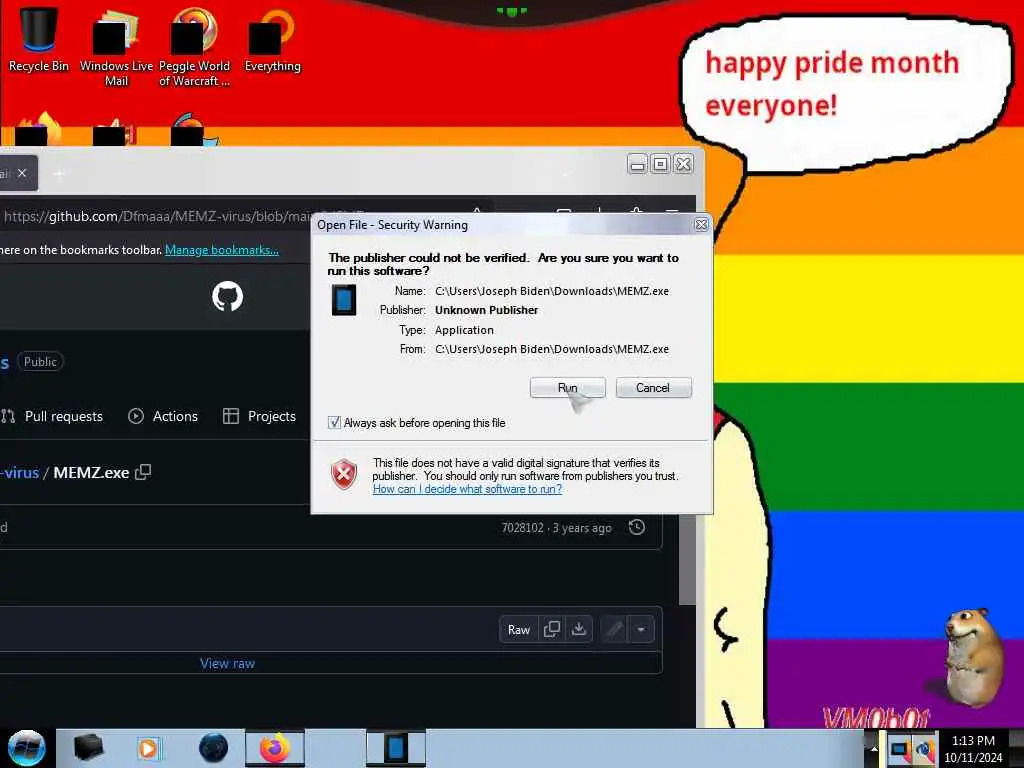Open How can I decide what software link
The width and height of the screenshot is (1024, 768).
click(x=467, y=488)
